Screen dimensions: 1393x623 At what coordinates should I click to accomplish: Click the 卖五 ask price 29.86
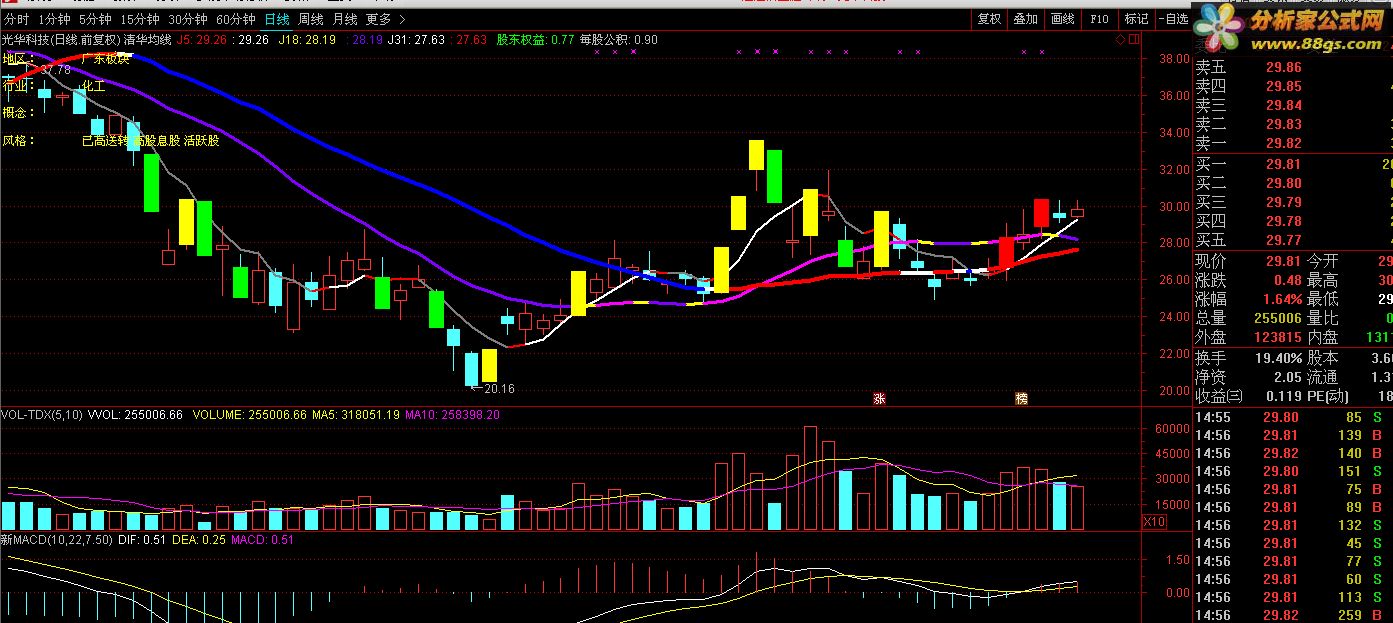1284,67
